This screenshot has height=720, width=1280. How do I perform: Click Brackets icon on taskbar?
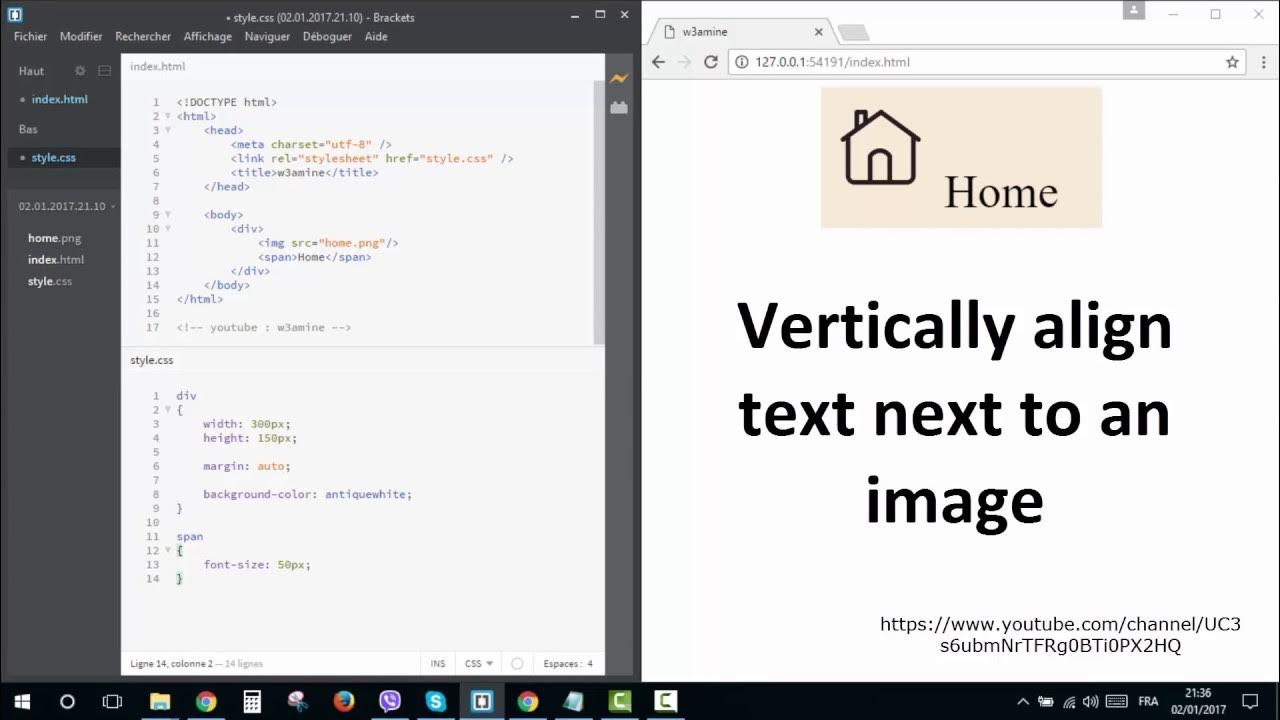click(x=482, y=701)
